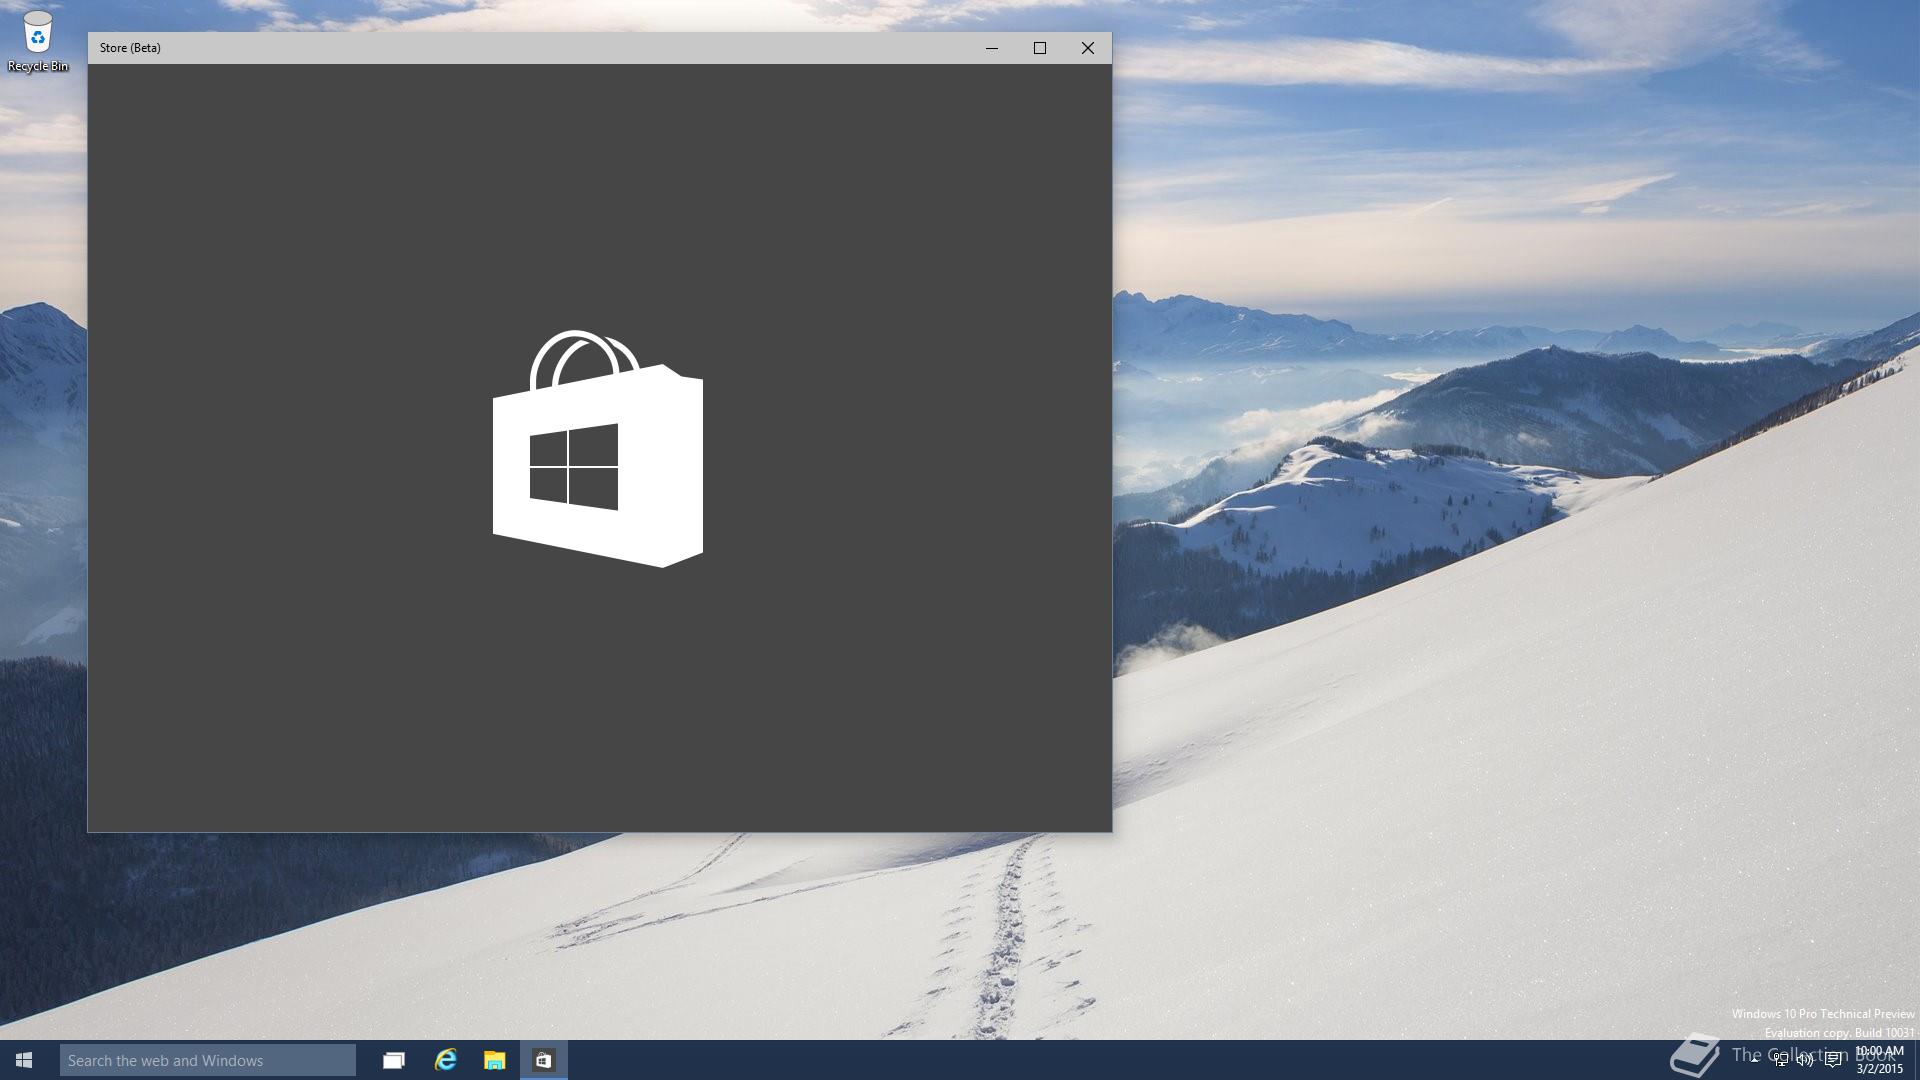Open the network status tray icon
Viewport: 1920px width, 1080px height.
[1781, 1060]
